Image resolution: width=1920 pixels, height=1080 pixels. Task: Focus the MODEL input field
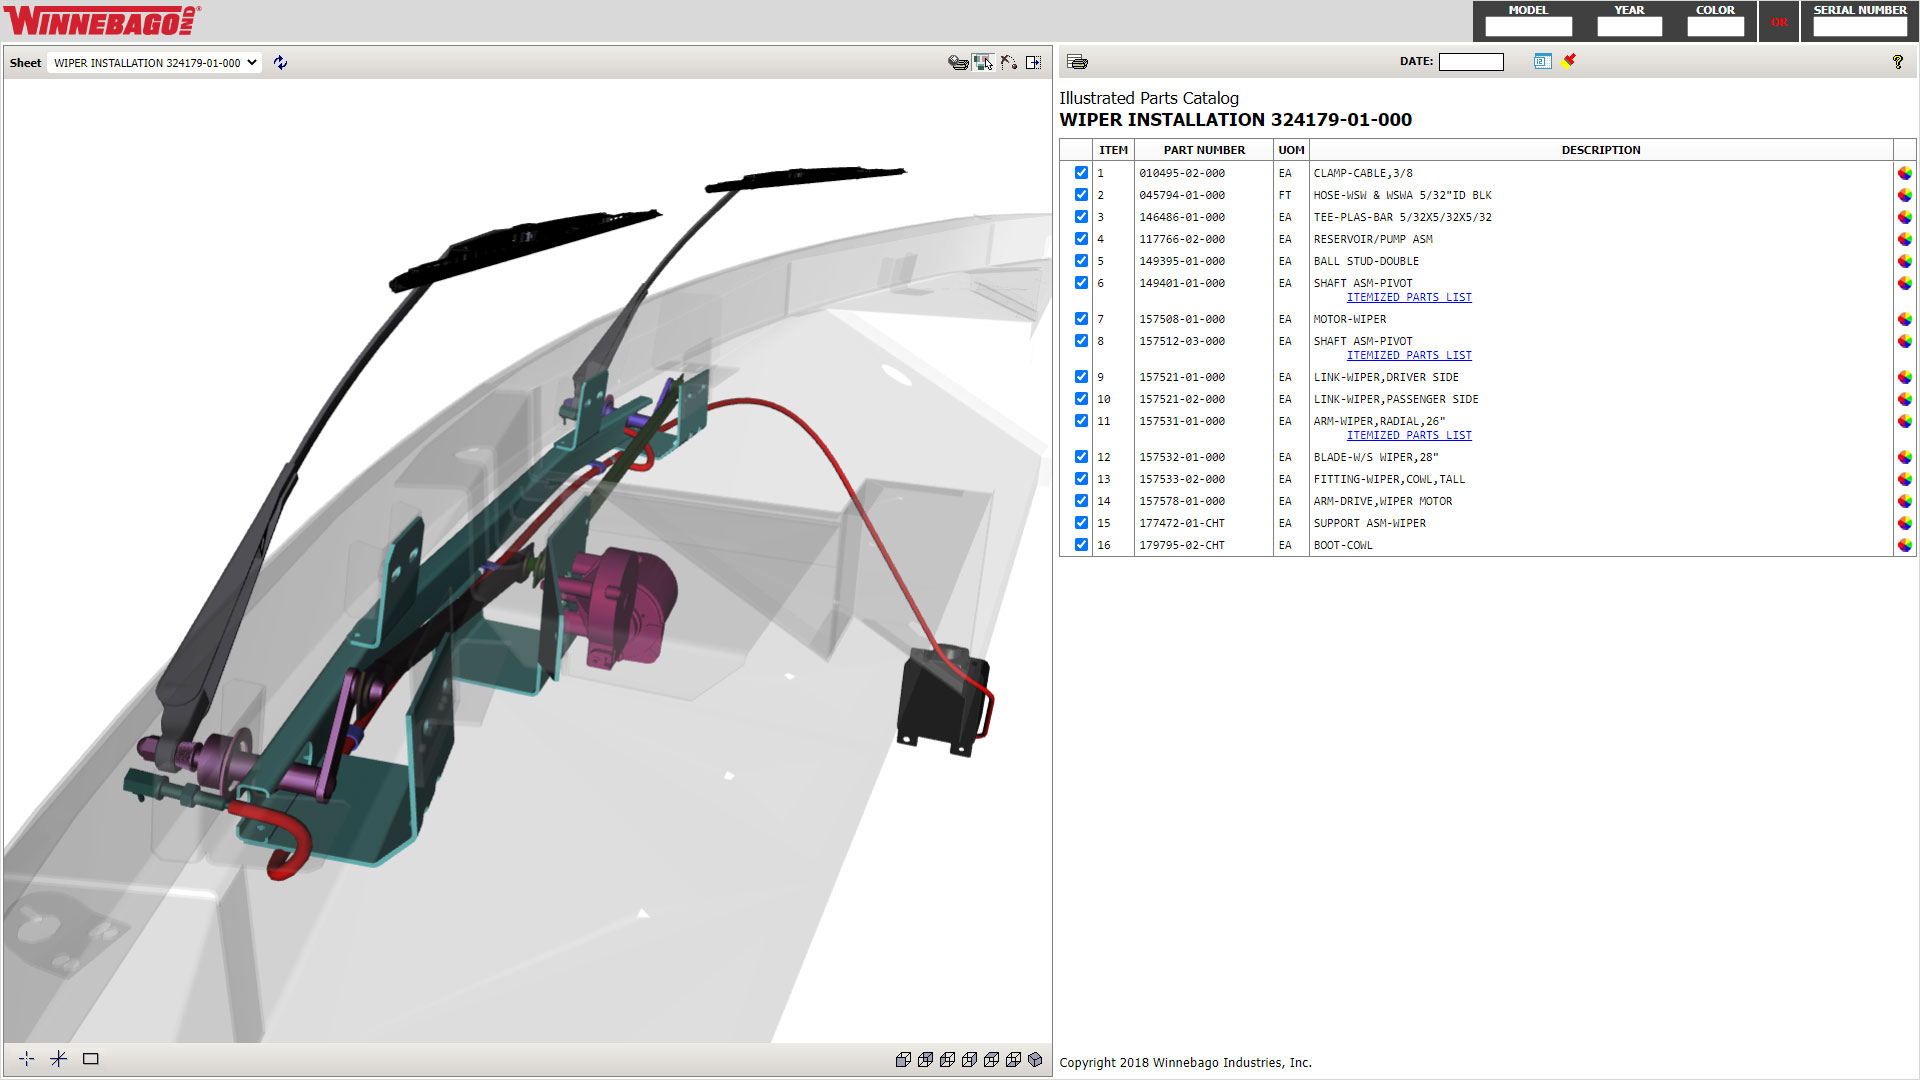(x=1528, y=27)
